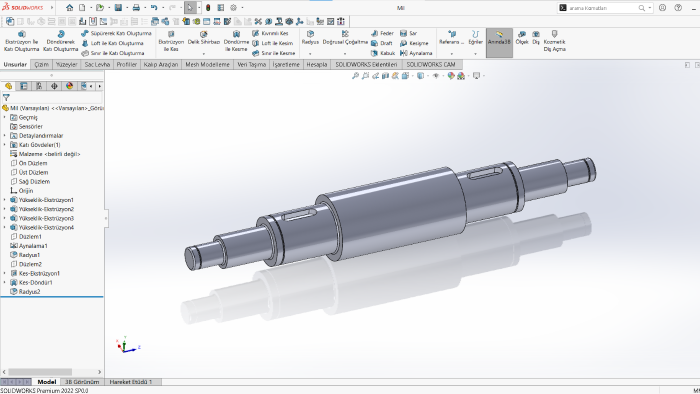
Task: Choose the Feder rib tool
Action: [x=382, y=33]
